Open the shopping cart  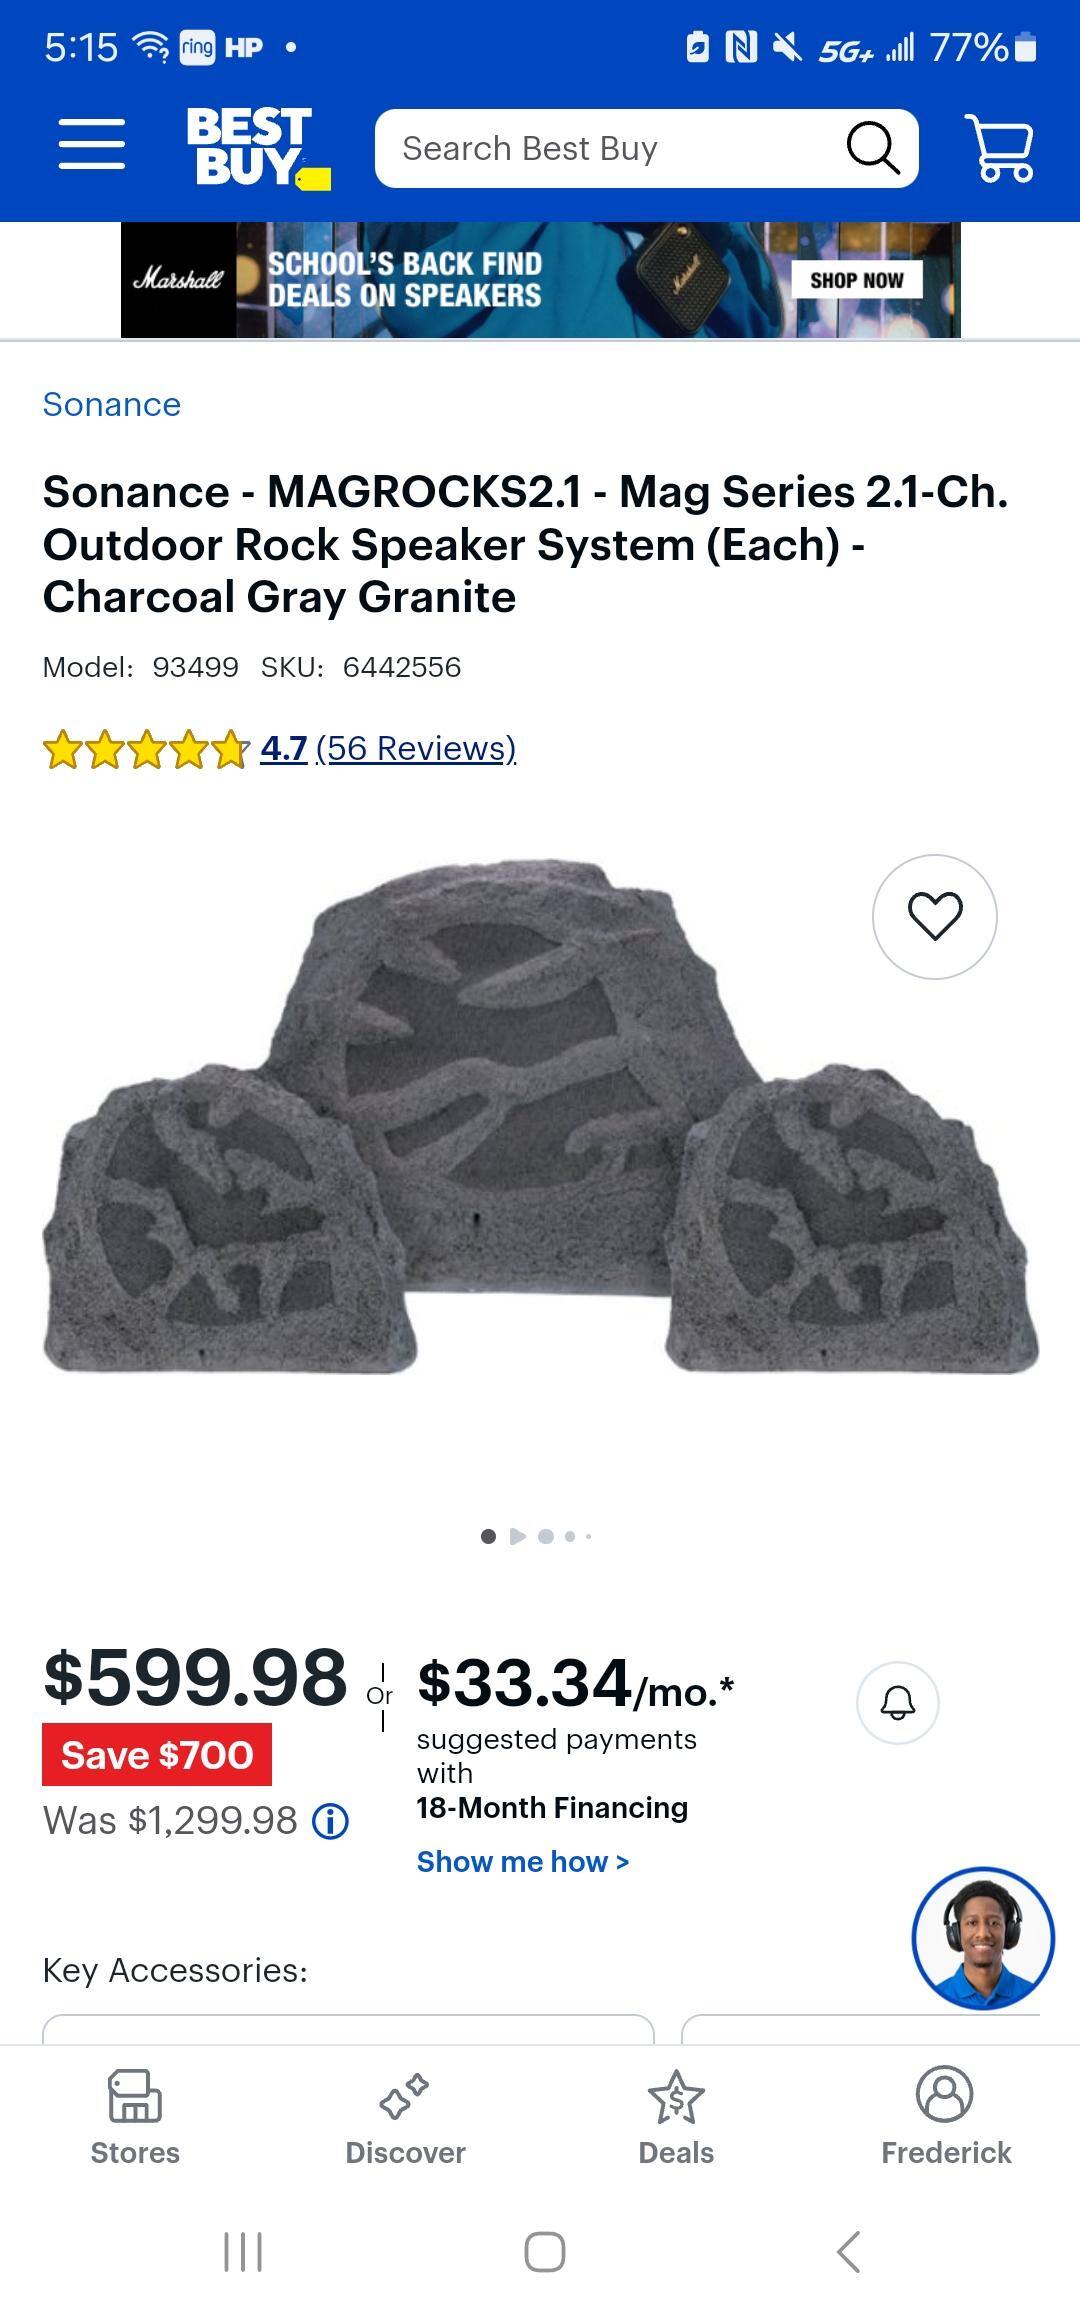(999, 148)
